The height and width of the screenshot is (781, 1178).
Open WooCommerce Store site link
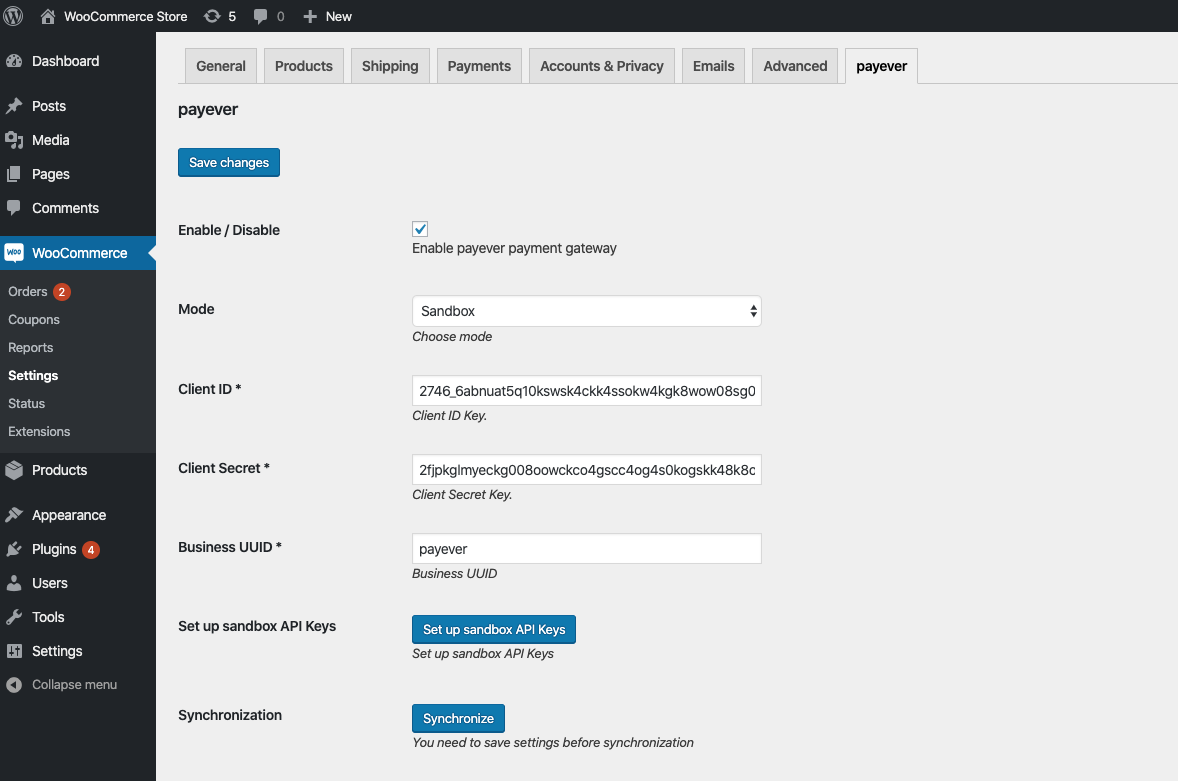tap(125, 17)
